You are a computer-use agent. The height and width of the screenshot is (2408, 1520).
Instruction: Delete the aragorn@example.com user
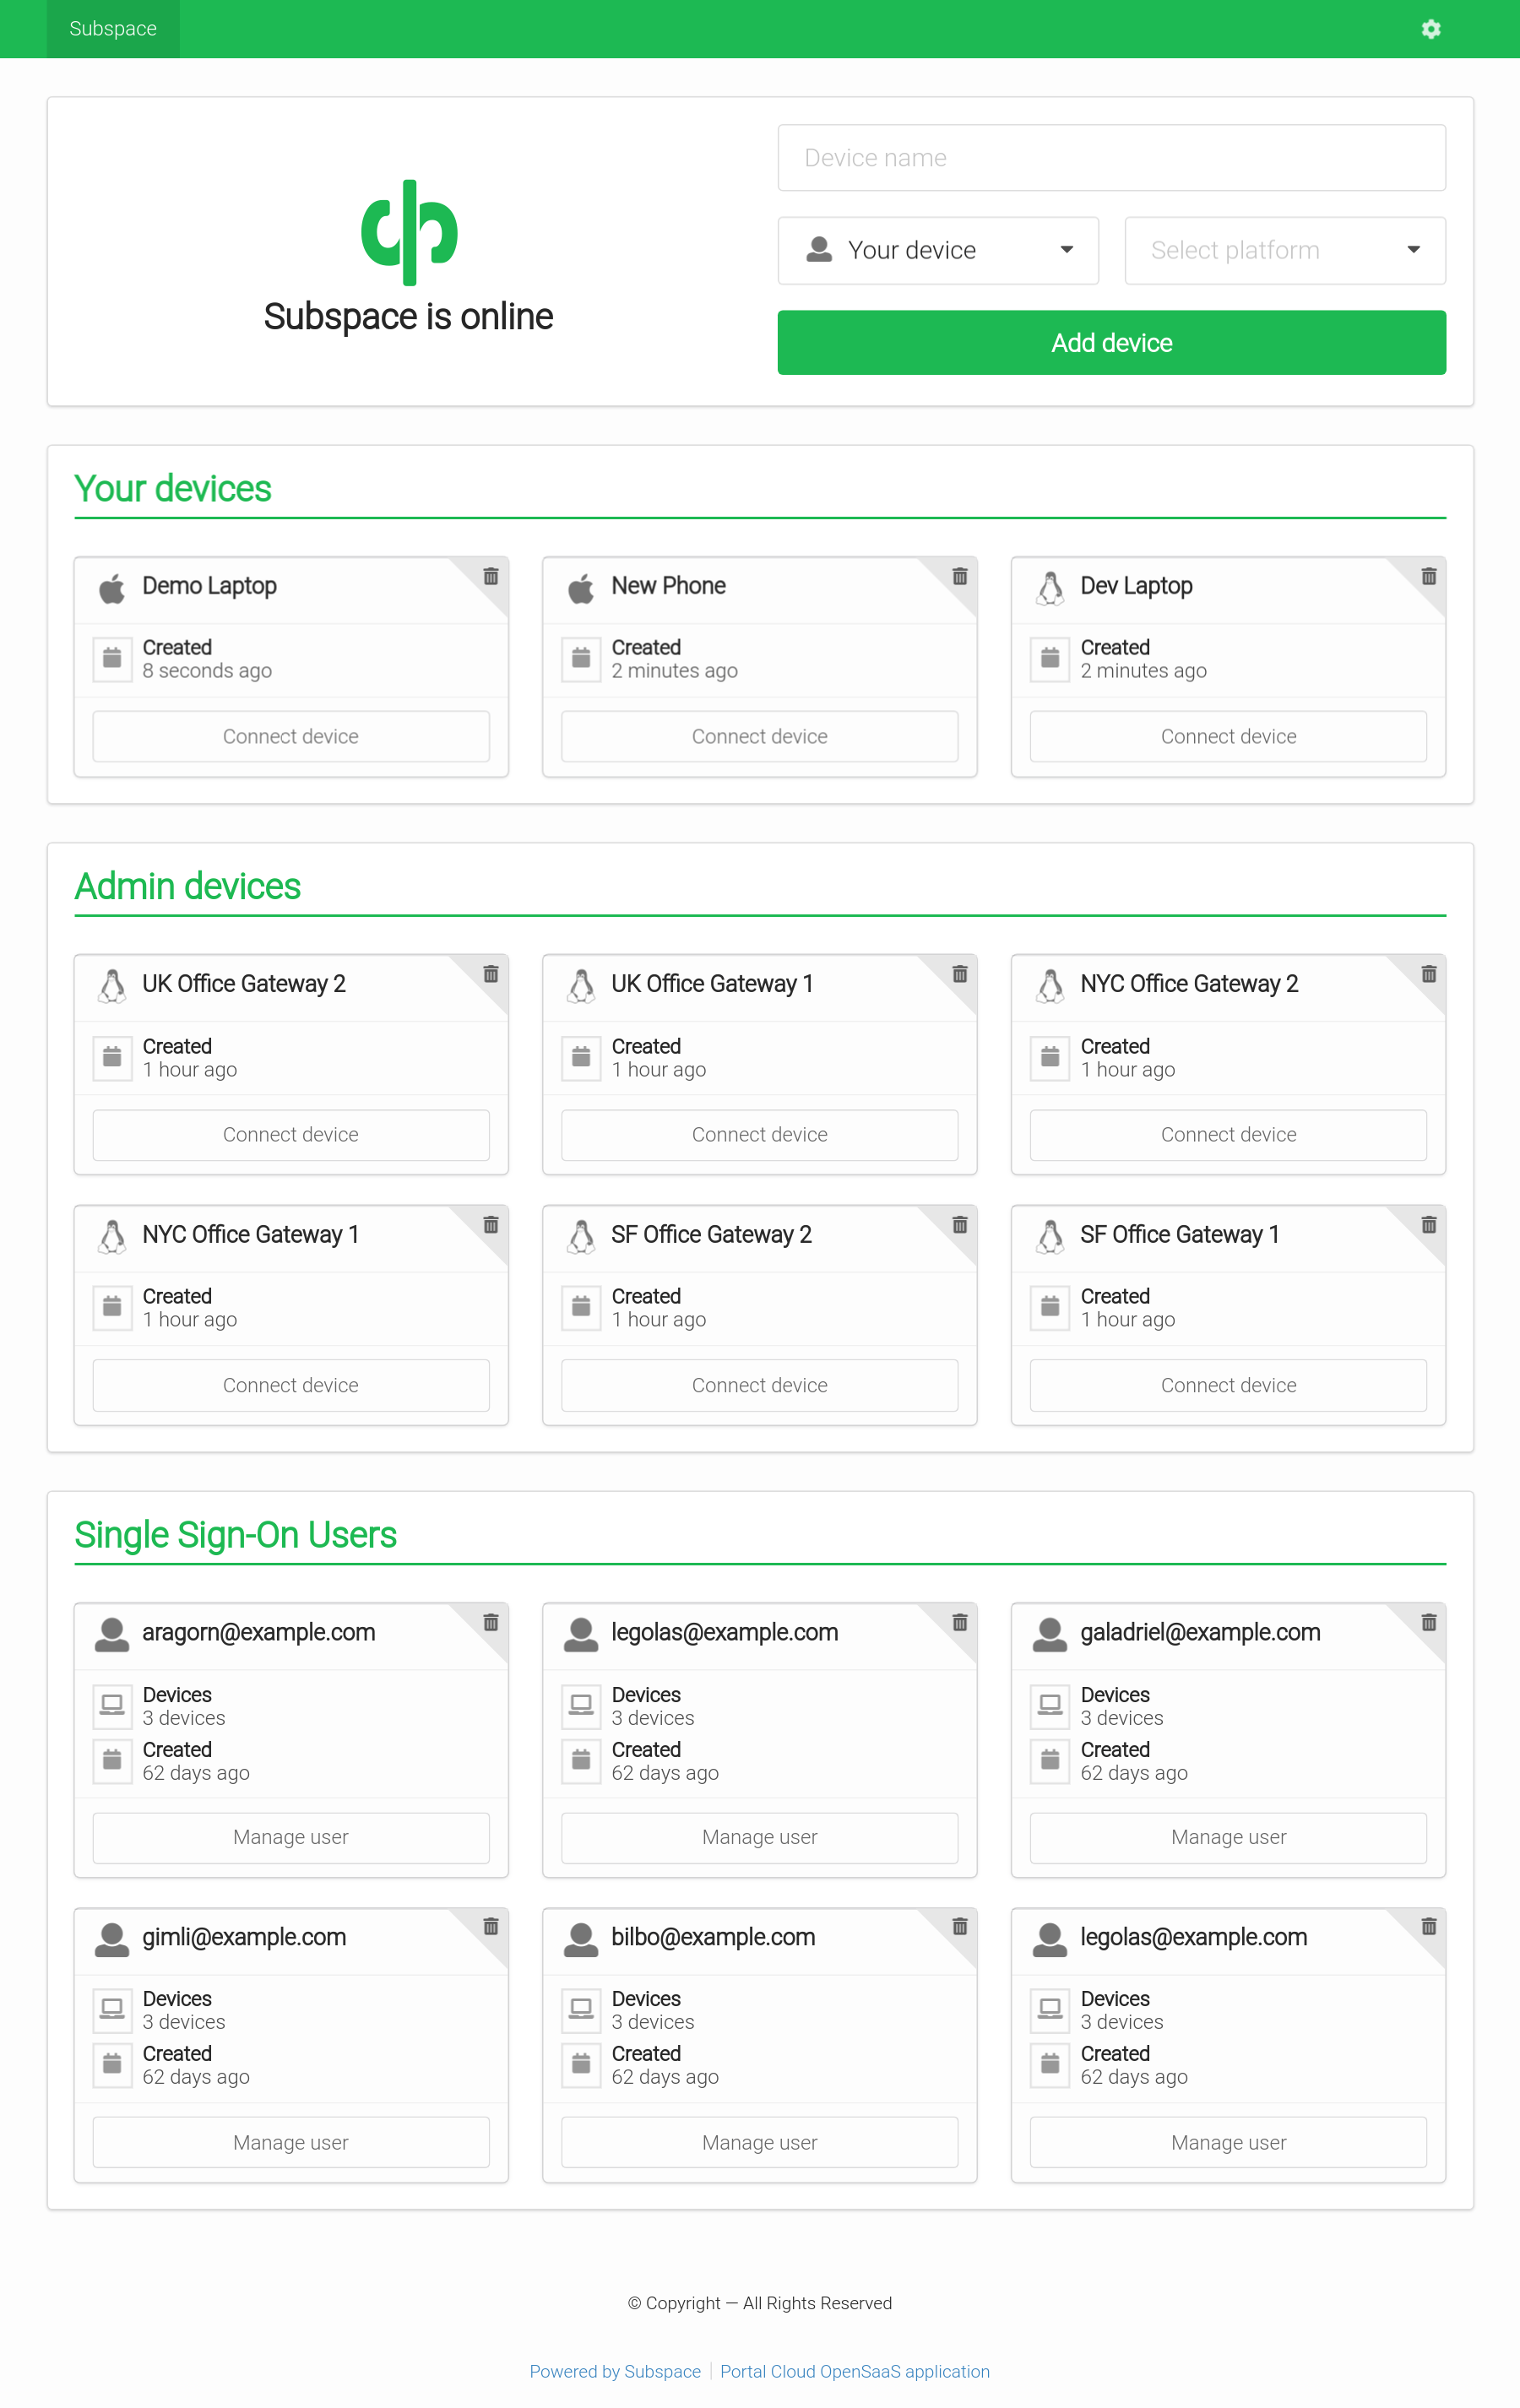pos(491,1622)
